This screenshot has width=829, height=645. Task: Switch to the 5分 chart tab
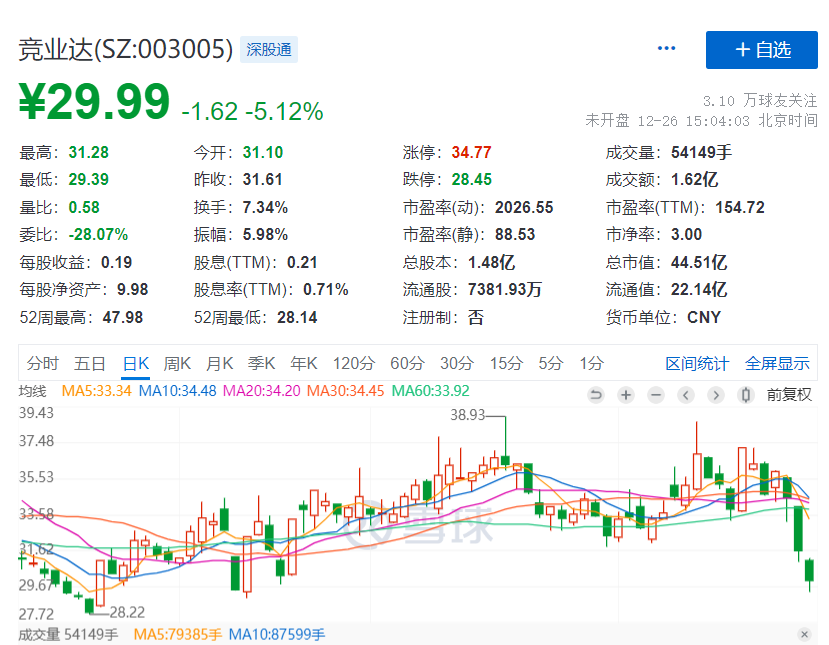[x=551, y=363]
